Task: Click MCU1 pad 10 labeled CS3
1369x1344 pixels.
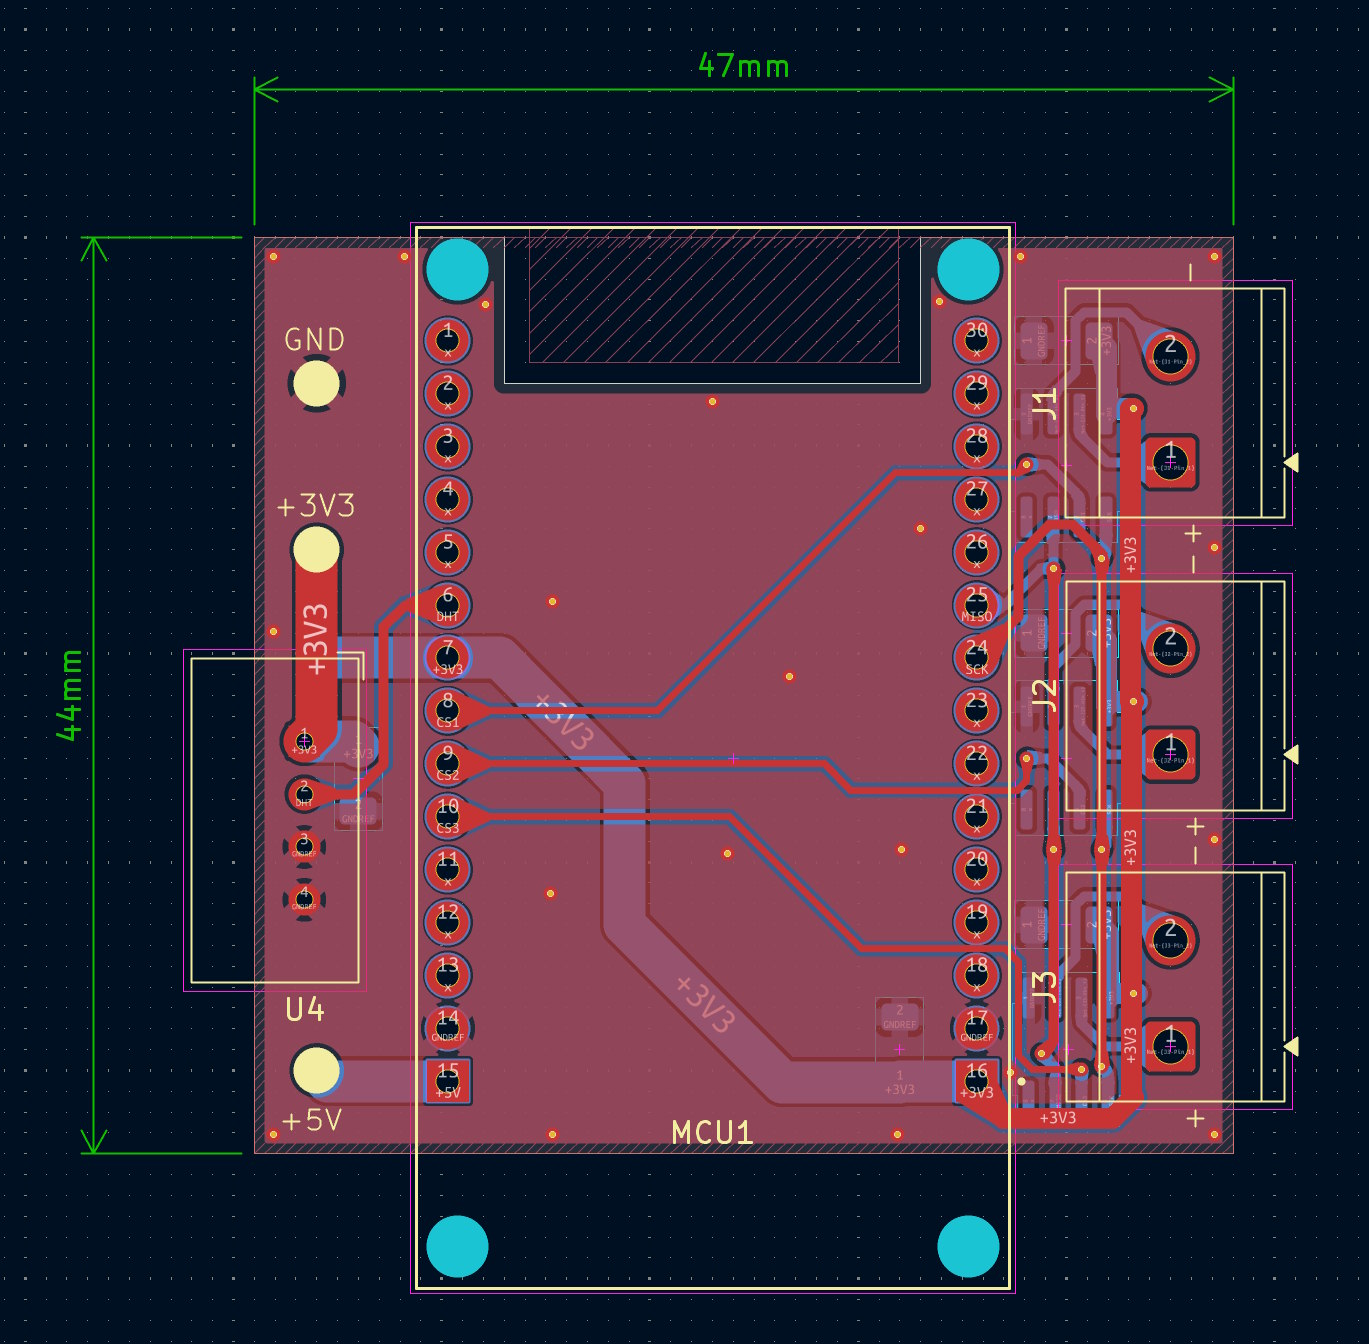Action: click(x=448, y=816)
